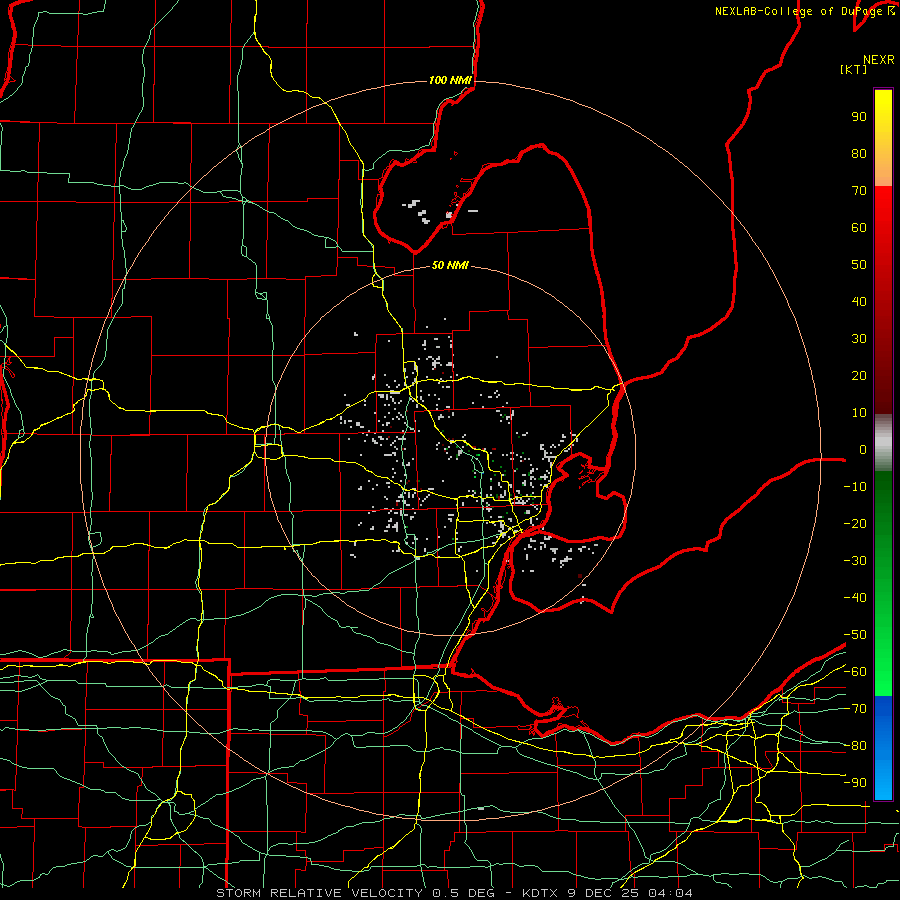Click the [KT] units label
This screenshot has height=900, width=900.
[854, 69]
